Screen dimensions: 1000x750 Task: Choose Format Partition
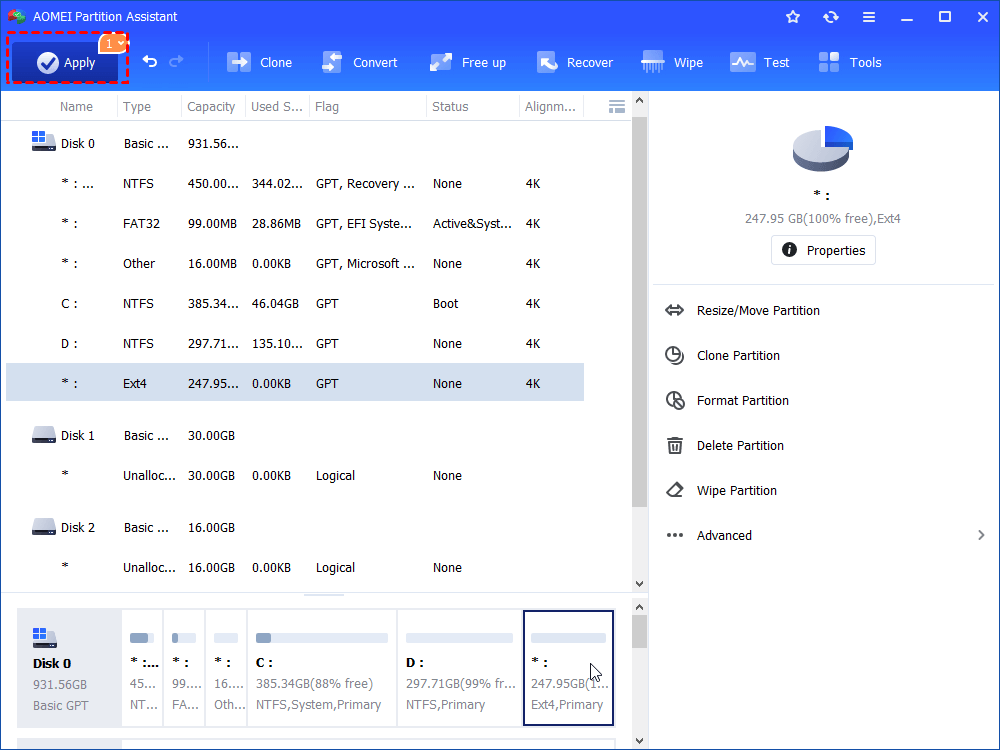coord(742,401)
